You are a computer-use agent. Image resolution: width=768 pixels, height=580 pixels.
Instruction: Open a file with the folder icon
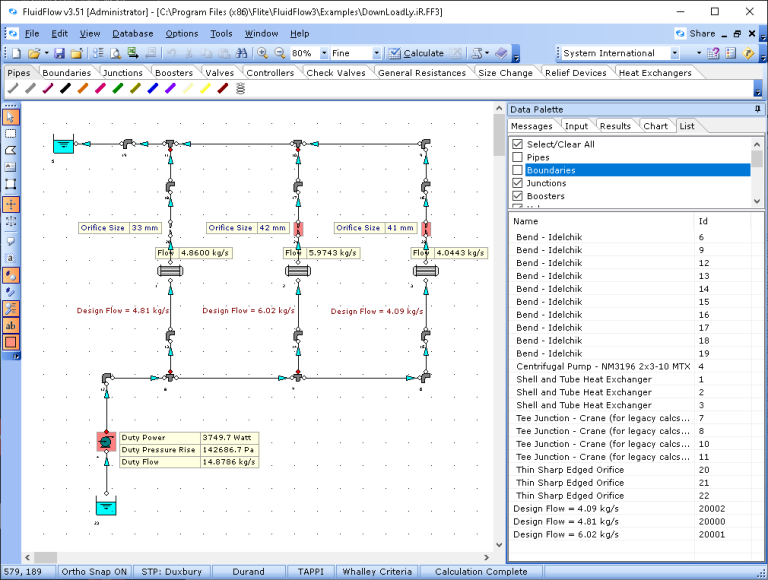click(x=33, y=53)
